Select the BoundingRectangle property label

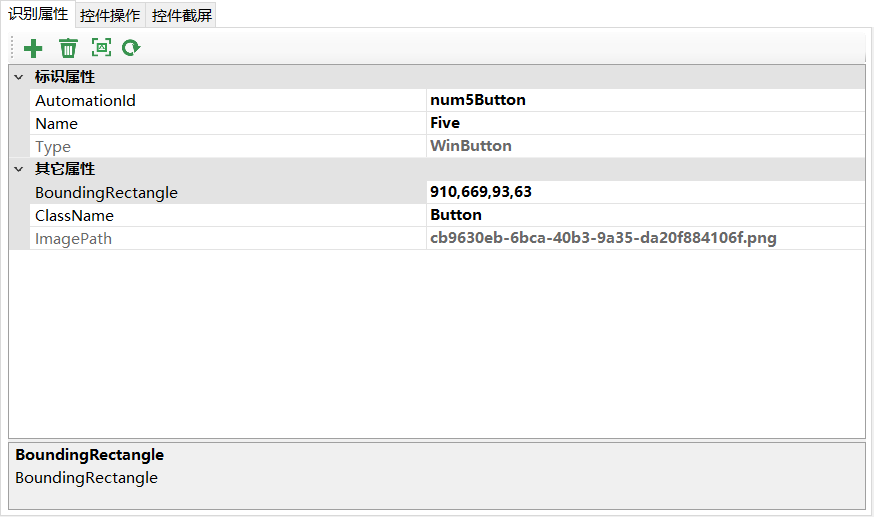[x=106, y=193]
